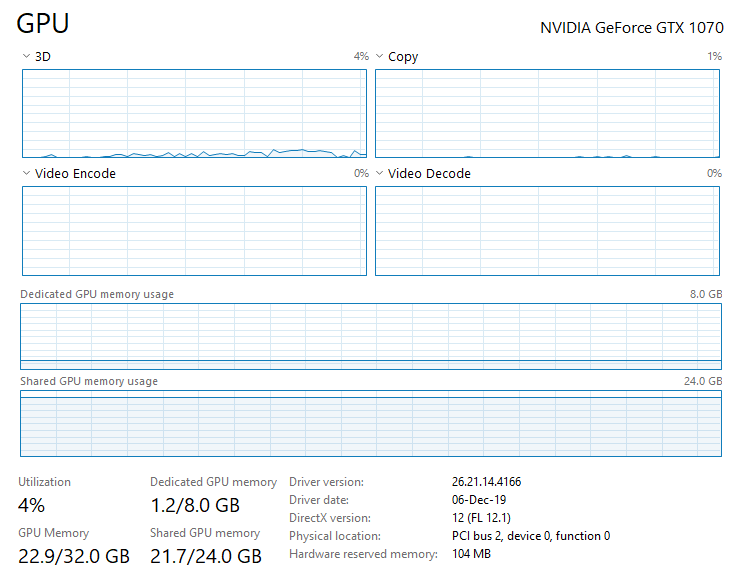Click the Shared GPU memory usage graph
The image size is (744, 581).
click(371, 424)
